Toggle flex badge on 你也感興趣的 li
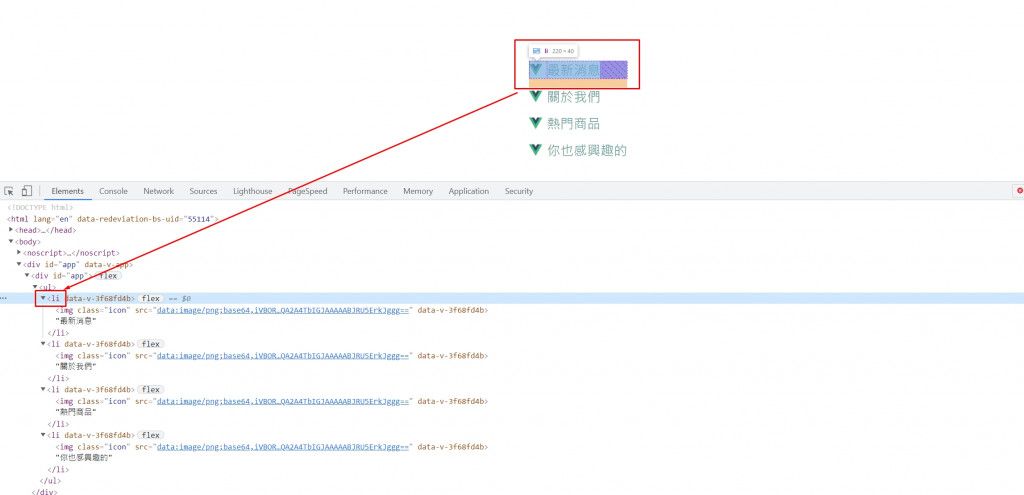This screenshot has height=495, width=1024. click(151, 435)
